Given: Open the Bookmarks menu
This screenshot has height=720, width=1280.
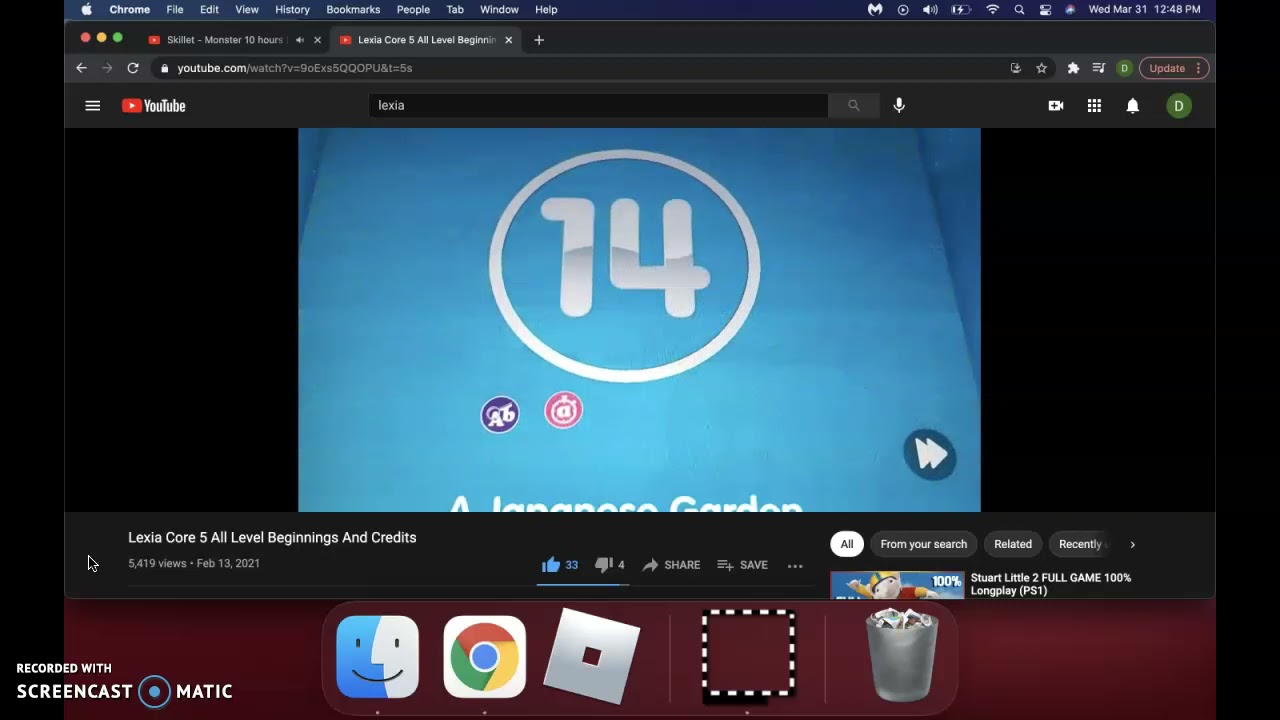Looking at the screenshot, I should pyautogui.click(x=353, y=10).
